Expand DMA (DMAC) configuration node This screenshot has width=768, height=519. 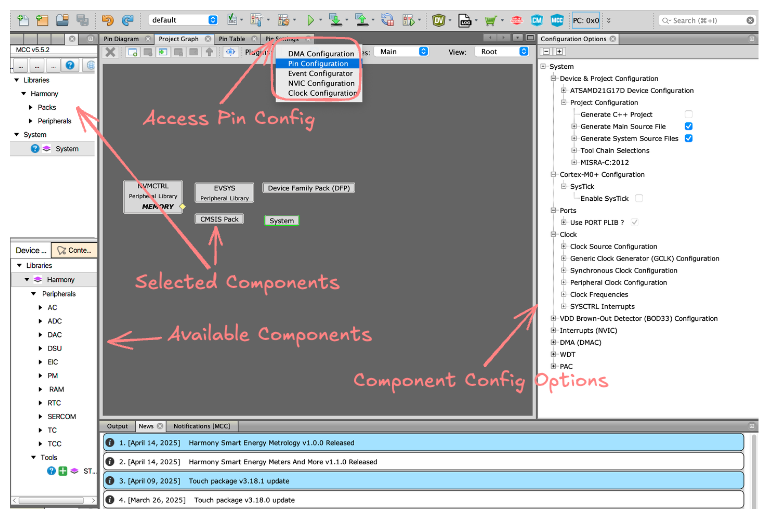[x=553, y=342]
